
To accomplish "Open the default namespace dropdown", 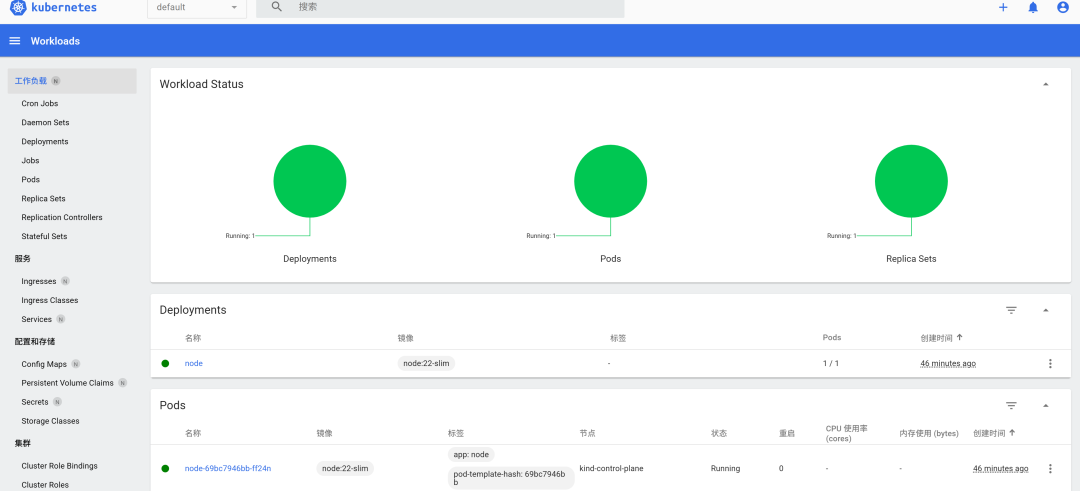I will 196,8.
